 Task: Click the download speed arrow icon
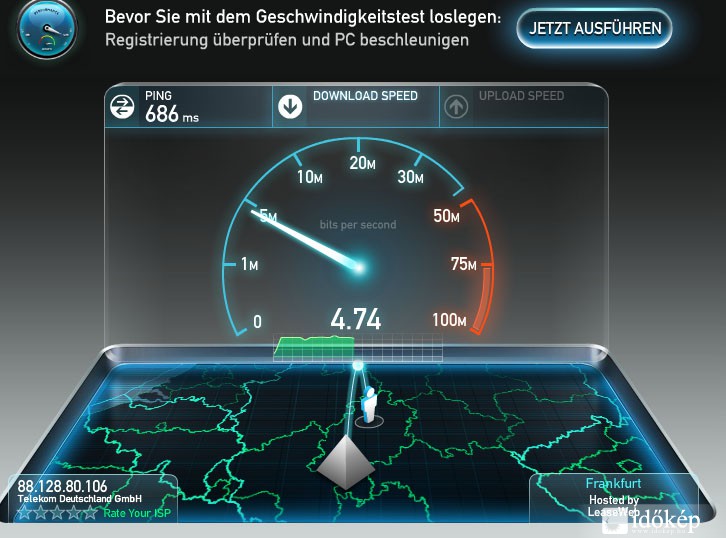[x=290, y=107]
